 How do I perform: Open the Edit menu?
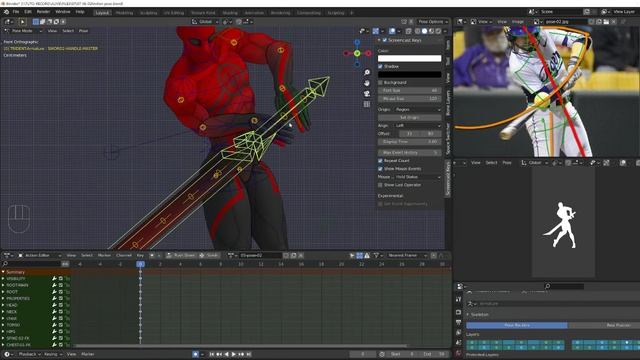pyautogui.click(x=28, y=12)
